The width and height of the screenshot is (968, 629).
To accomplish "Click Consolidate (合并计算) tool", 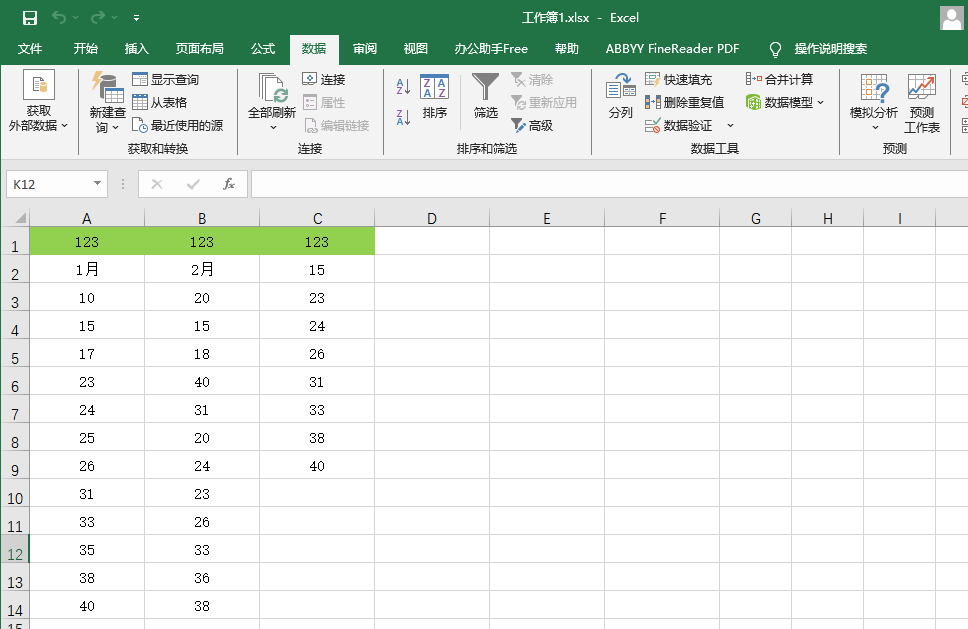I will tap(780, 79).
